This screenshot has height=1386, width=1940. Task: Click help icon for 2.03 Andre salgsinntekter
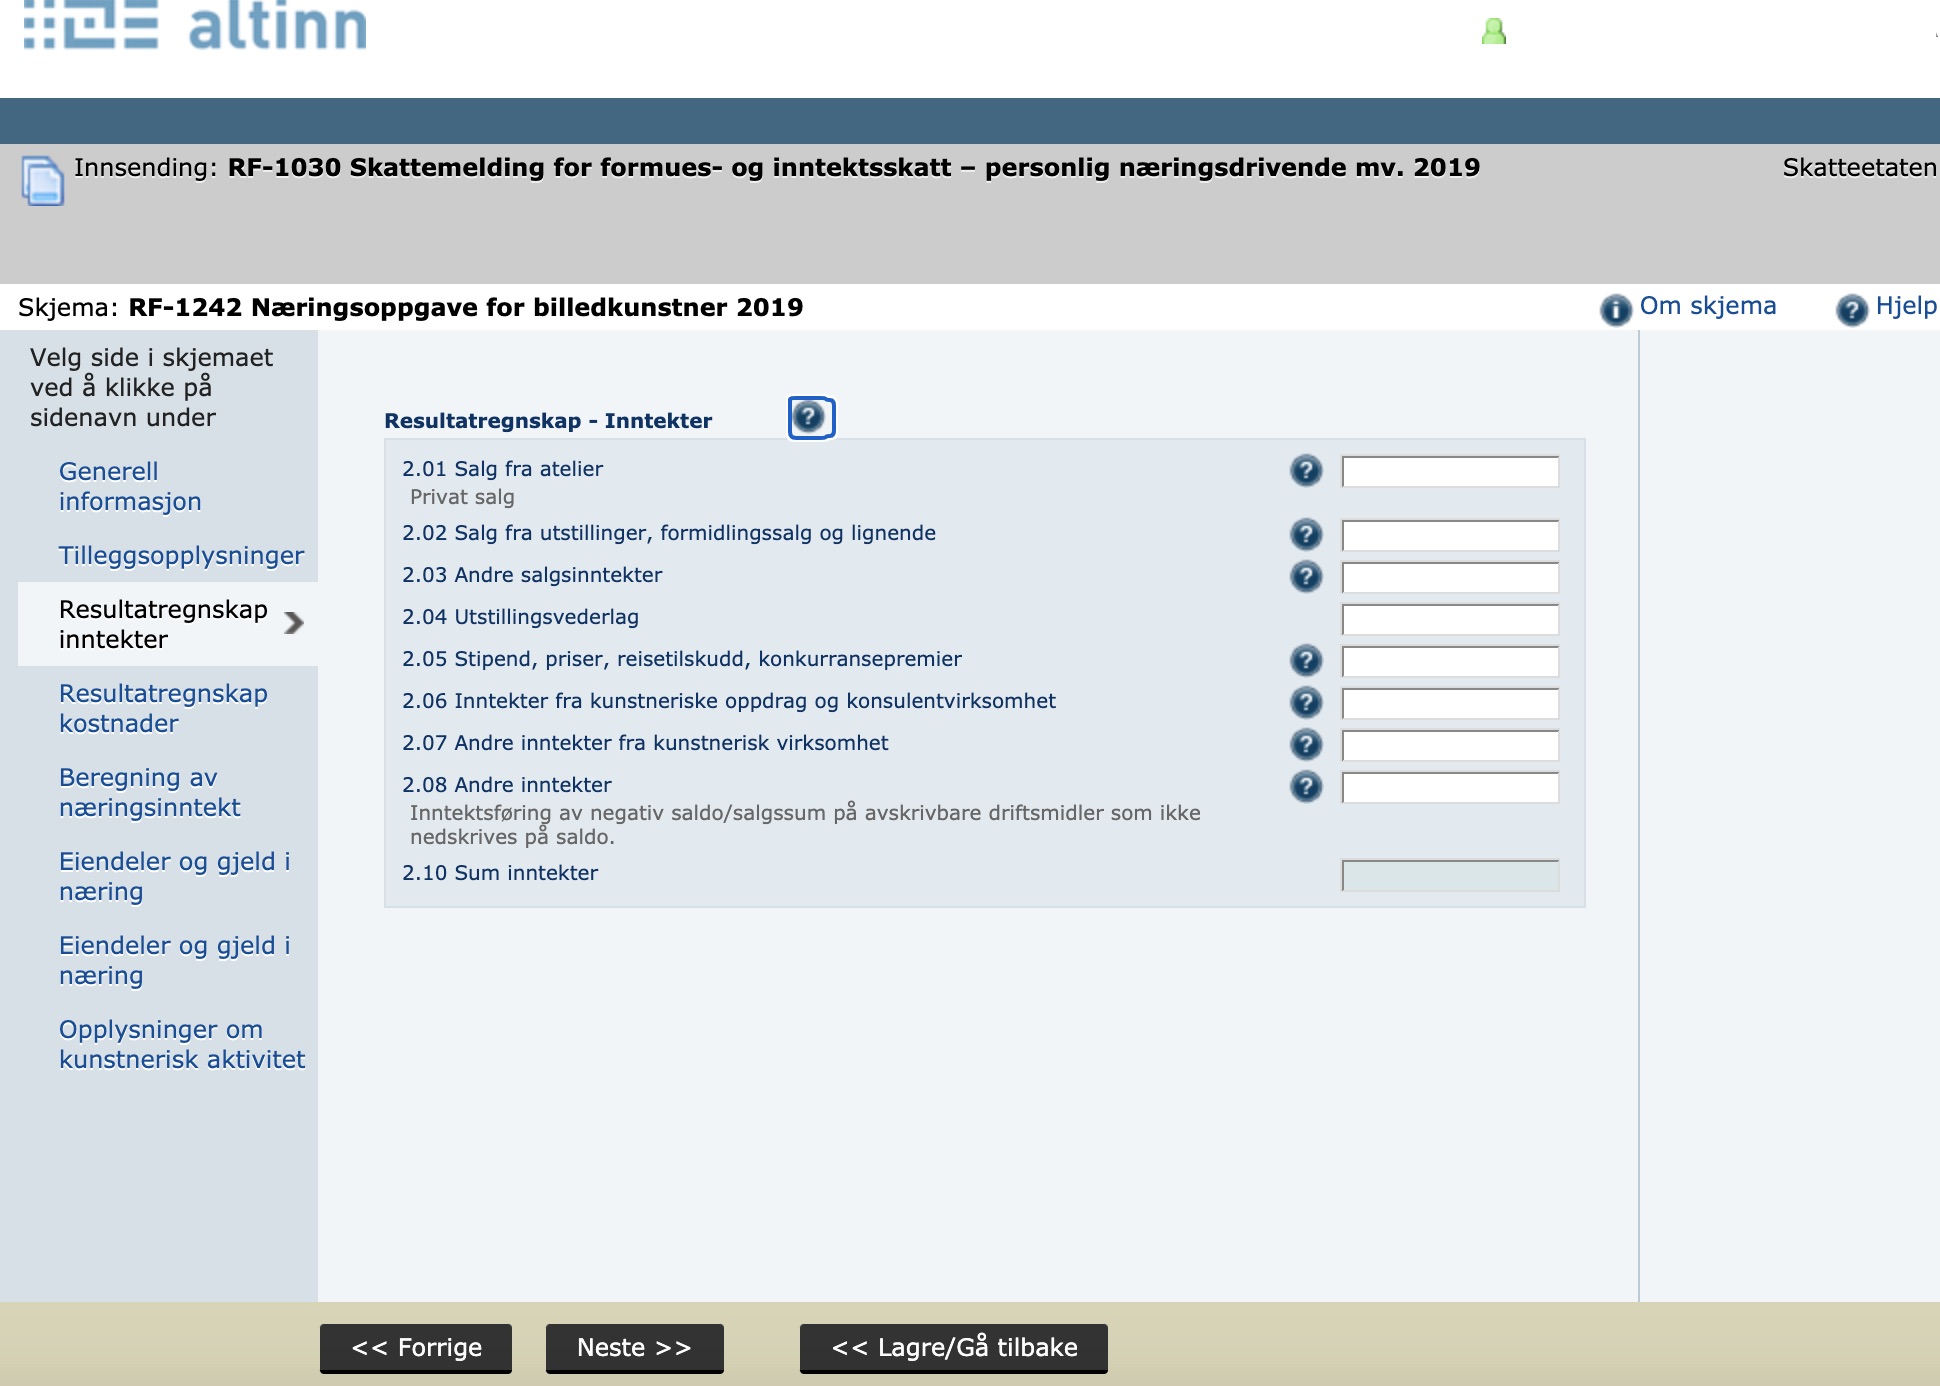(1305, 576)
